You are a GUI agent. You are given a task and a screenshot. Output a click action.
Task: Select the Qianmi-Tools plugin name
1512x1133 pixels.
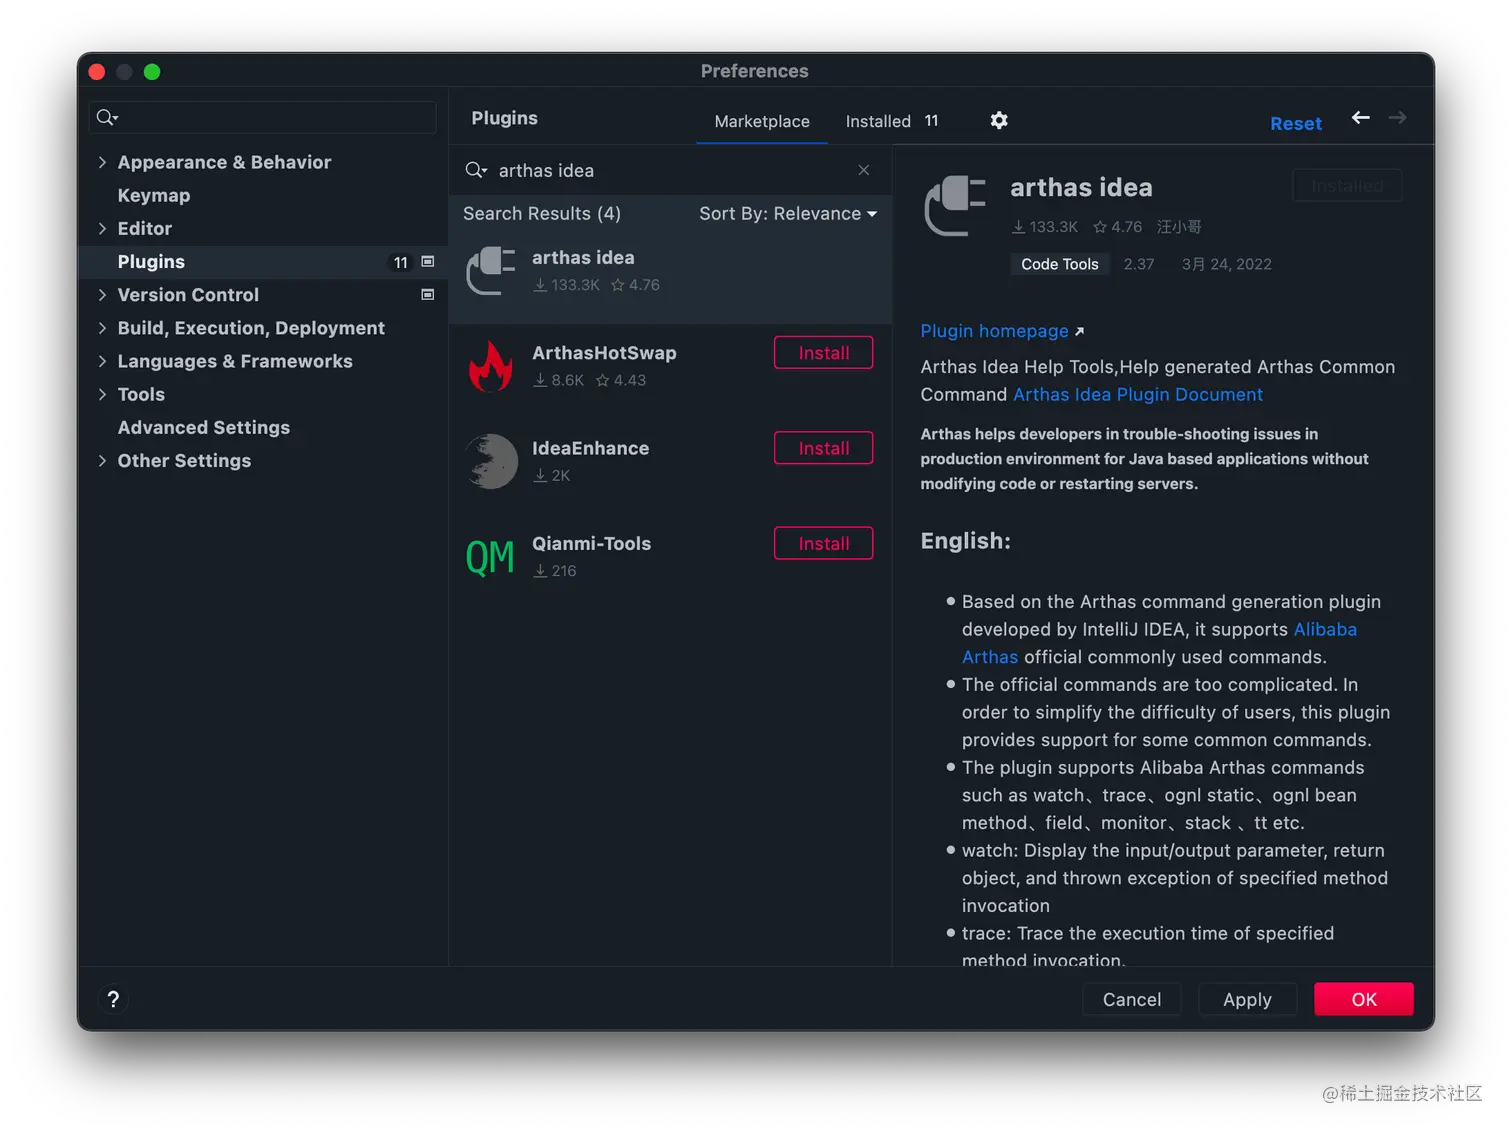[x=591, y=543]
